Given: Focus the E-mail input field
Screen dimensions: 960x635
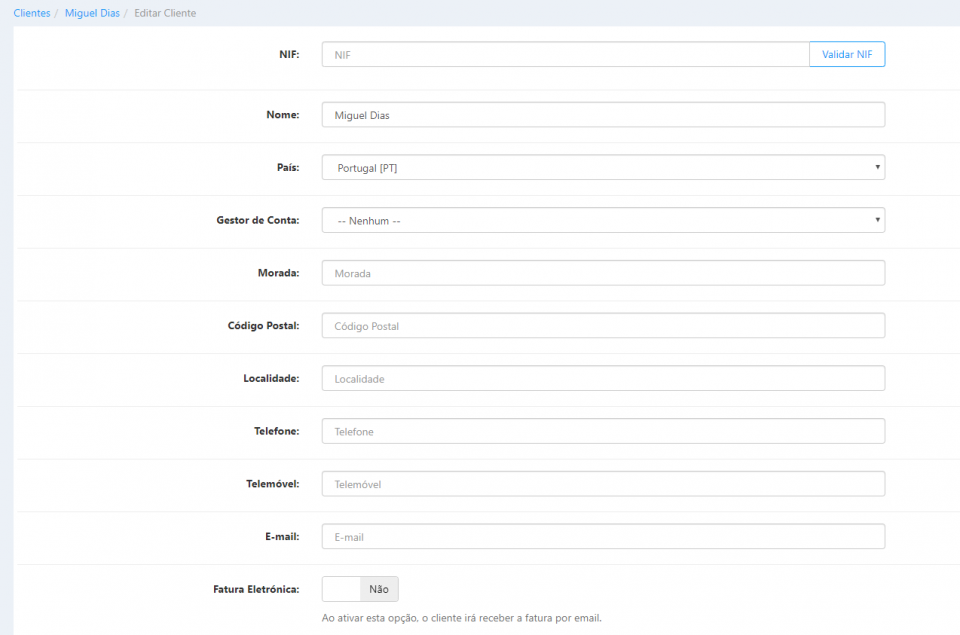Looking at the screenshot, I should click(601, 536).
